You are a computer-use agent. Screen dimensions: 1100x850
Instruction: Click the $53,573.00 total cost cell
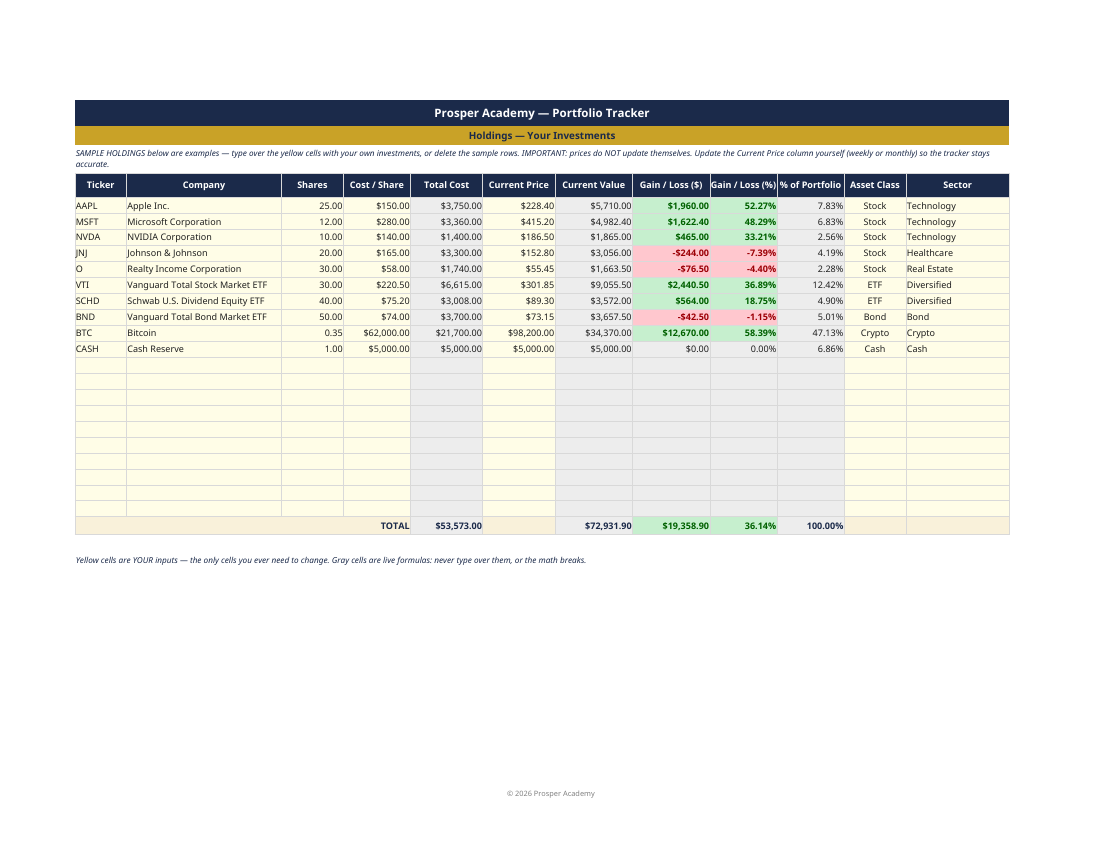(446, 526)
